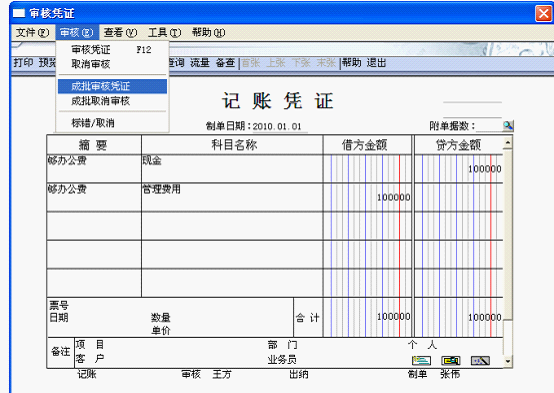This screenshot has height=393, width=554.
Task: Click the 合计 label
Action: click(x=307, y=318)
